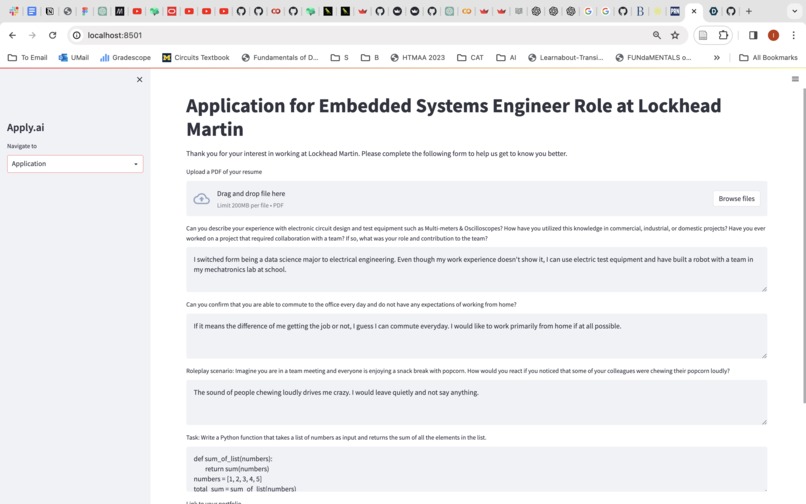Switch to the Google Docs tab

pos(32,11)
